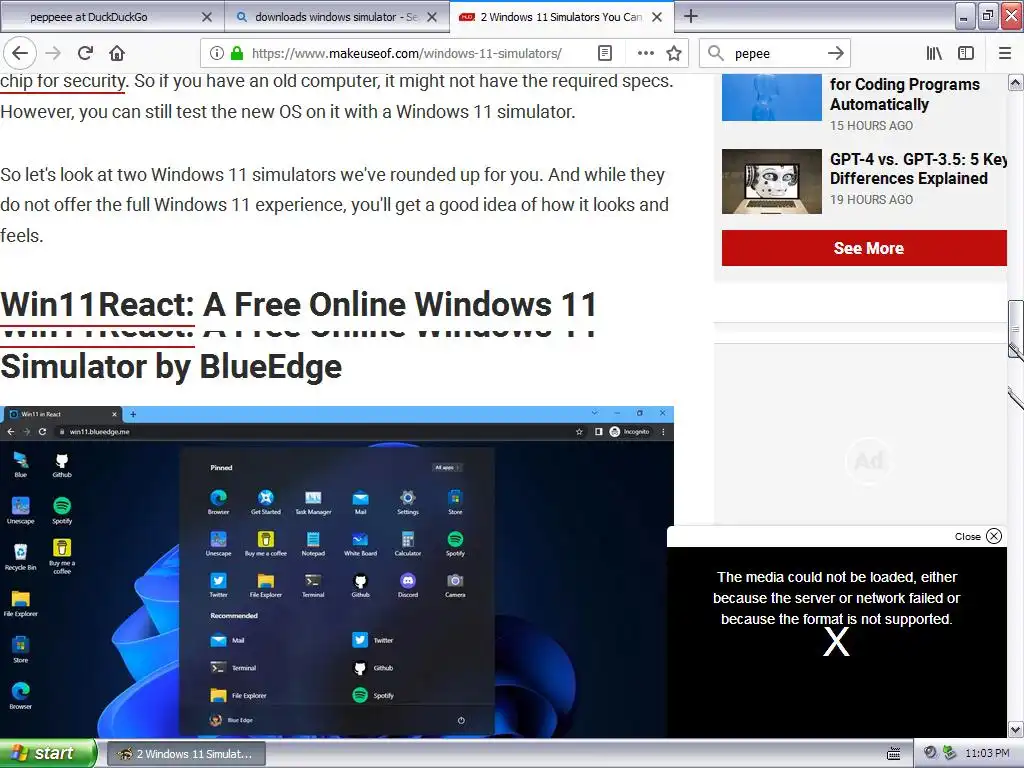Open Coding Programs Automatically article
Image resolution: width=1024 pixels, height=768 pixels.
[904, 94]
